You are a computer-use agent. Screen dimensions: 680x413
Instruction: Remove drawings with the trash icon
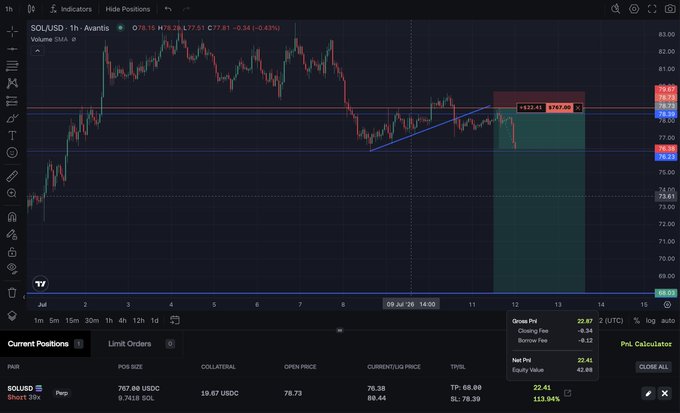[x=12, y=293]
